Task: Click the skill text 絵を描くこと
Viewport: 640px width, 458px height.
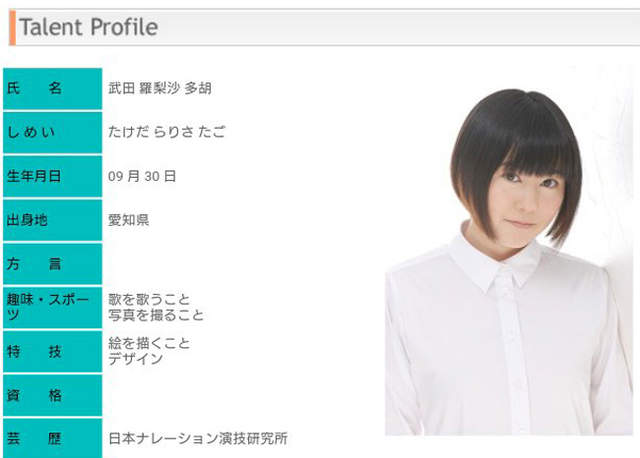Action: [149, 343]
